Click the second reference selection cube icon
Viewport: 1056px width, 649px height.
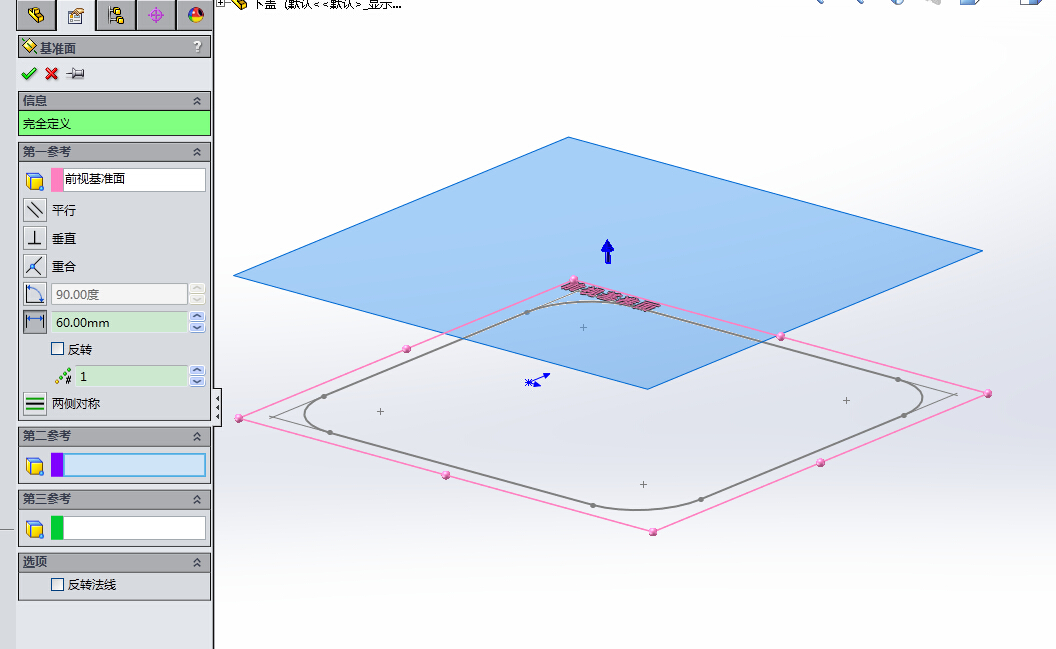point(34,466)
